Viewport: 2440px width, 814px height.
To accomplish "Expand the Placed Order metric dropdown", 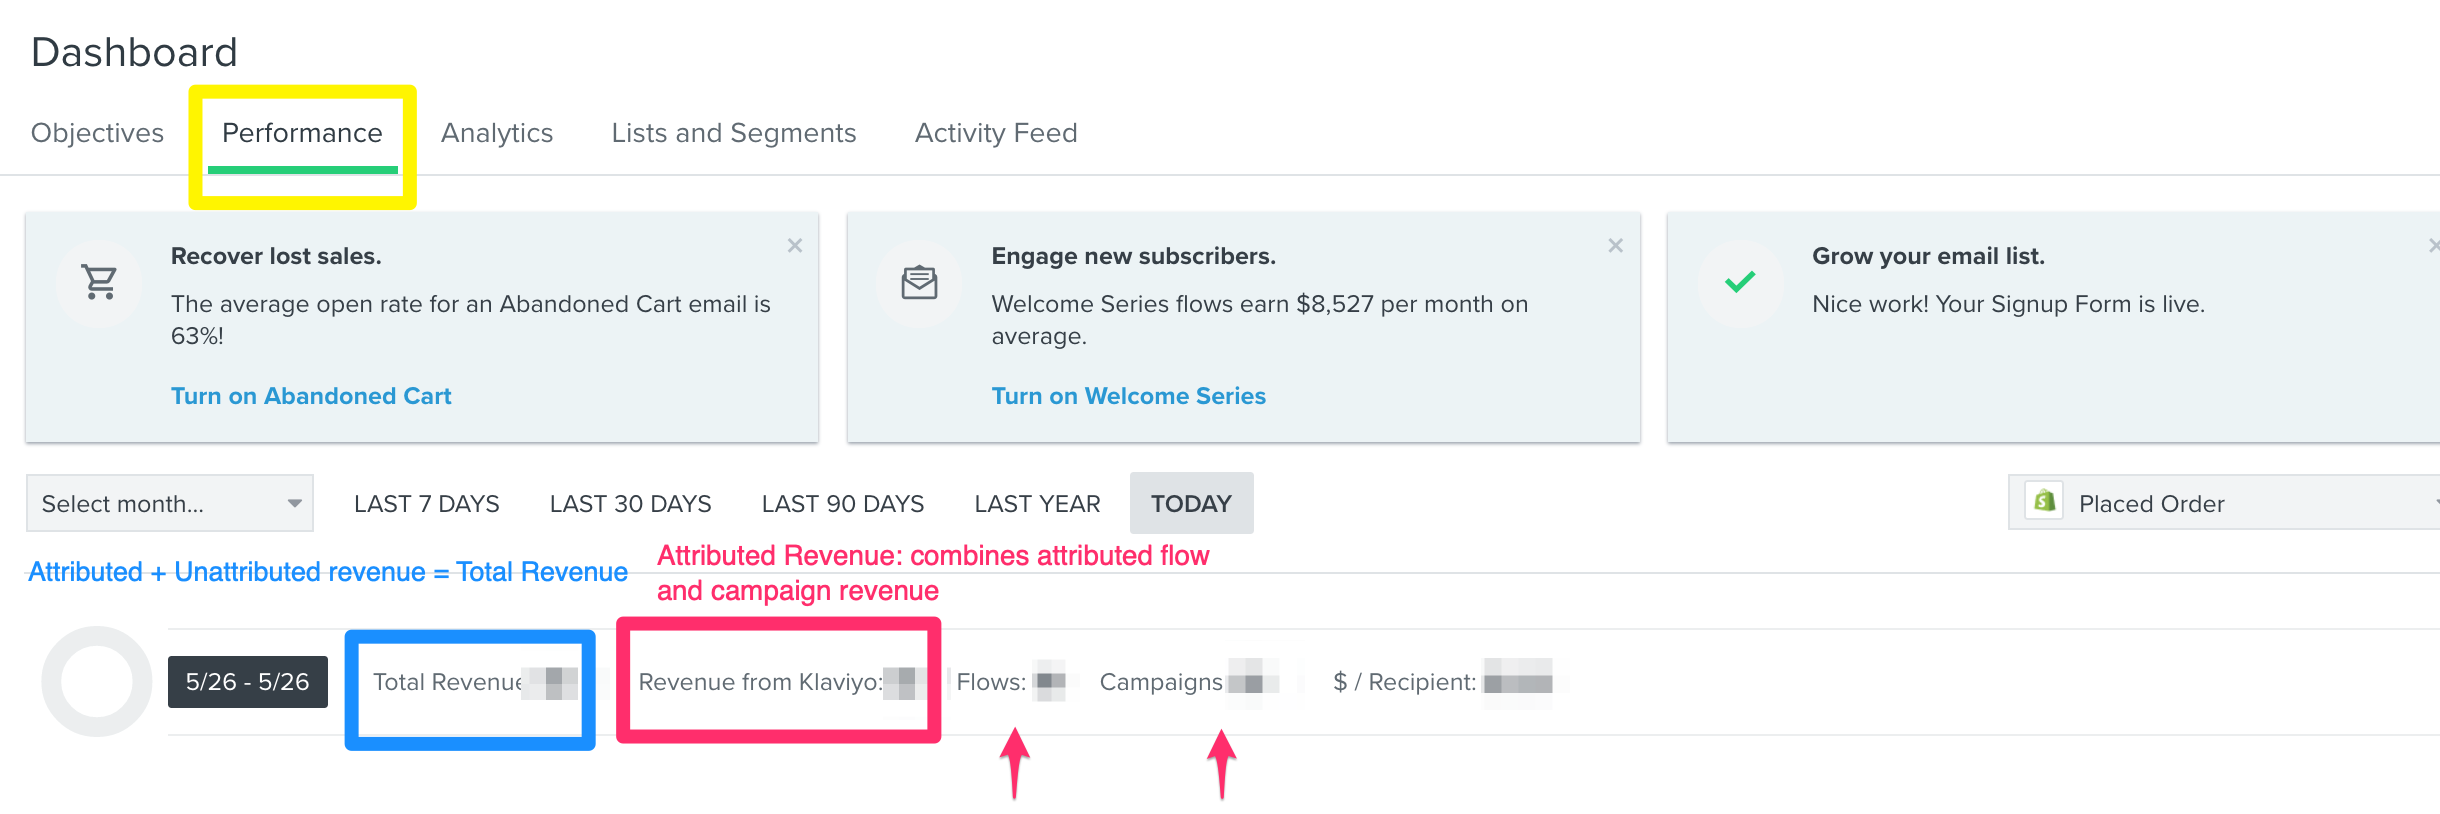I will point(2224,502).
